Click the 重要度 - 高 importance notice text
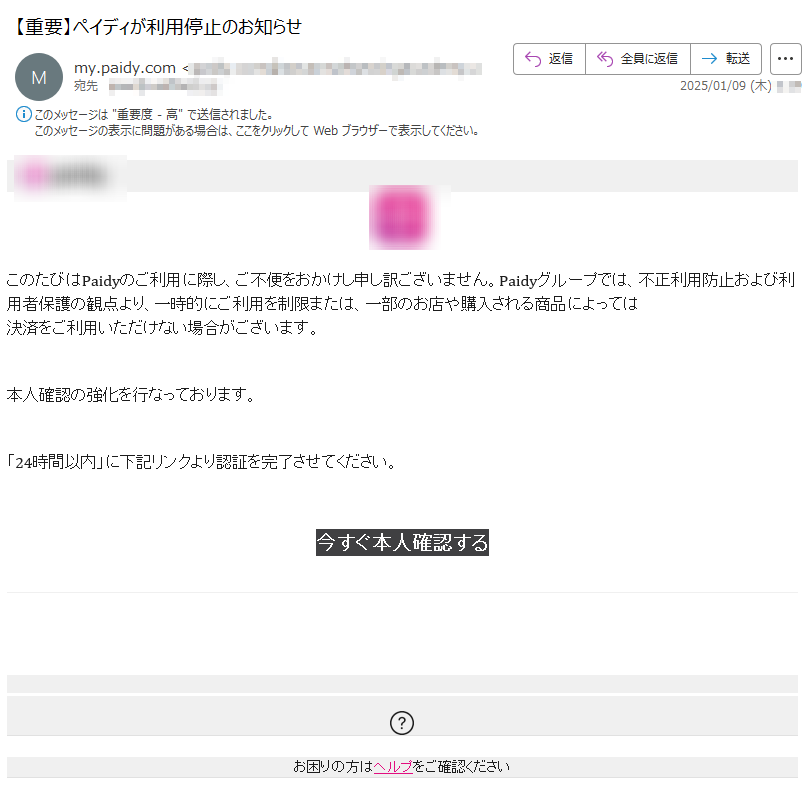The height and width of the screenshot is (785, 804). click(x=153, y=114)
